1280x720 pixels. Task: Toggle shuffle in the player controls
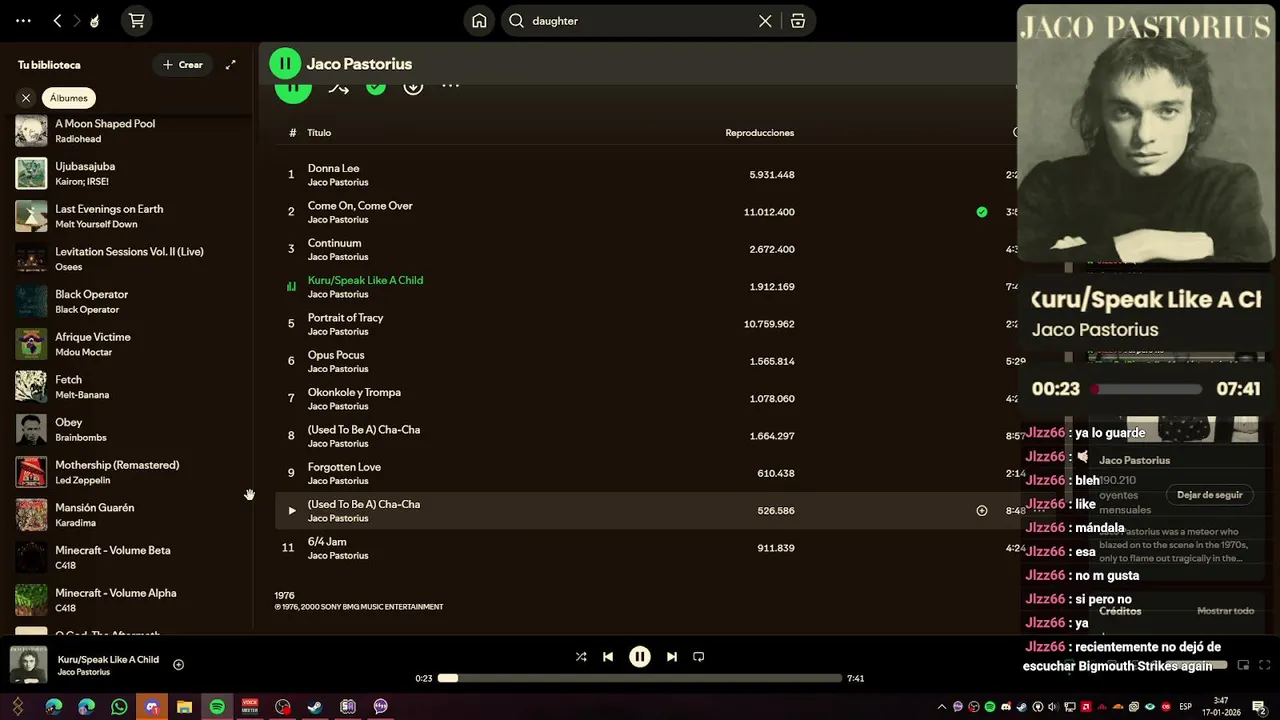(581, 657)
